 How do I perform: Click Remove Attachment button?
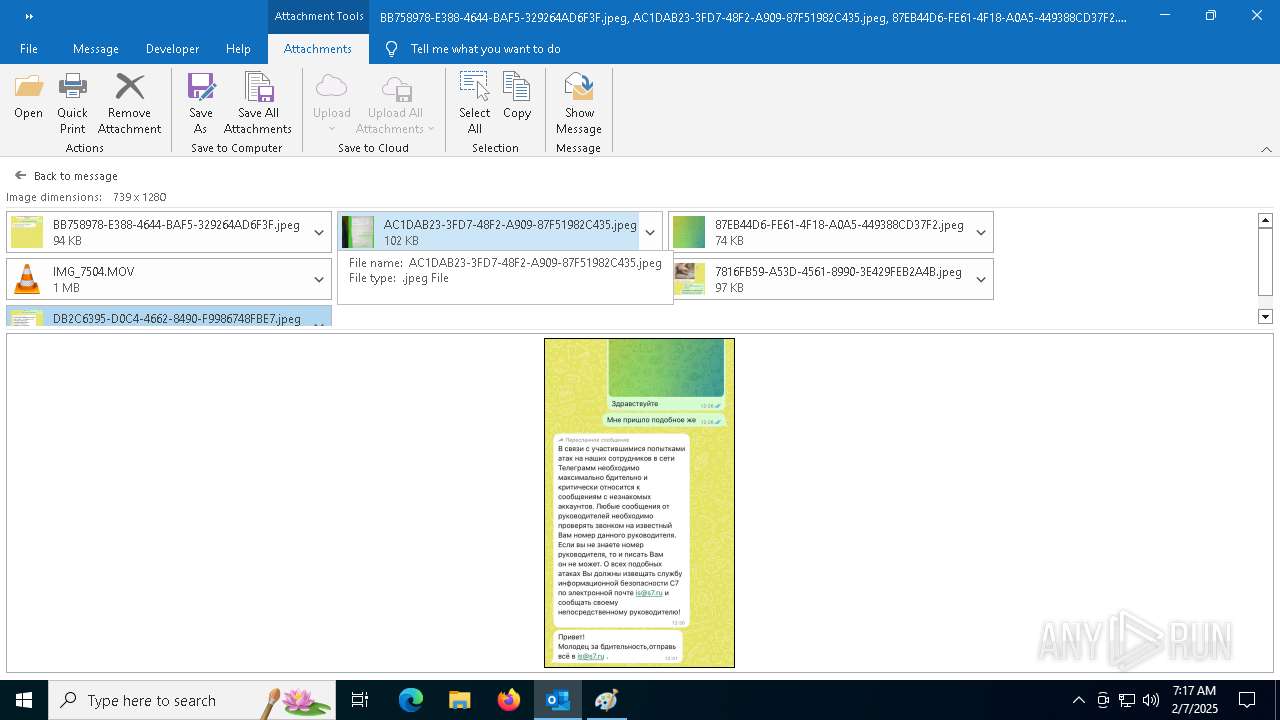pos(129,104)
